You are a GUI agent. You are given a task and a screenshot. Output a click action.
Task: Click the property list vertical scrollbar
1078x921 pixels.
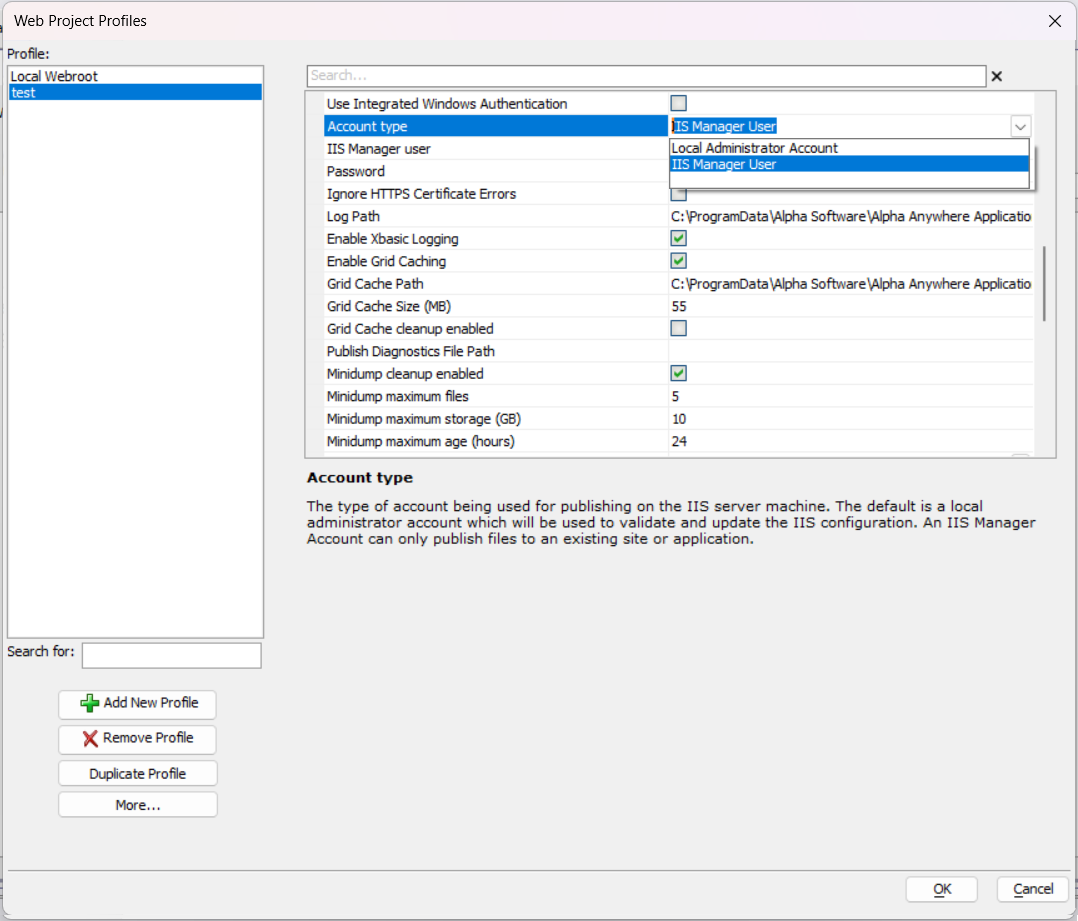tap(1044, 283)
